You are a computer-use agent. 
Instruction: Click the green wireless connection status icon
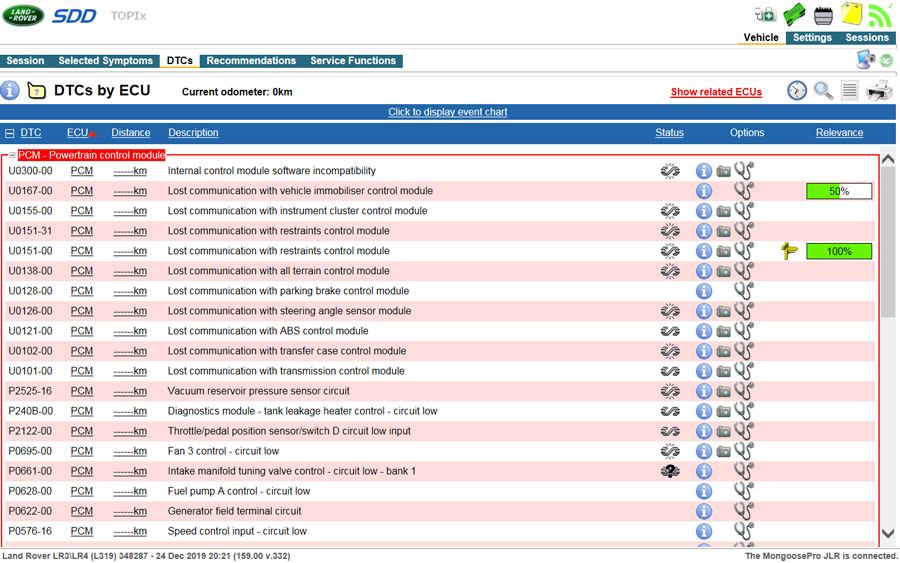click(x=880, y=14)
